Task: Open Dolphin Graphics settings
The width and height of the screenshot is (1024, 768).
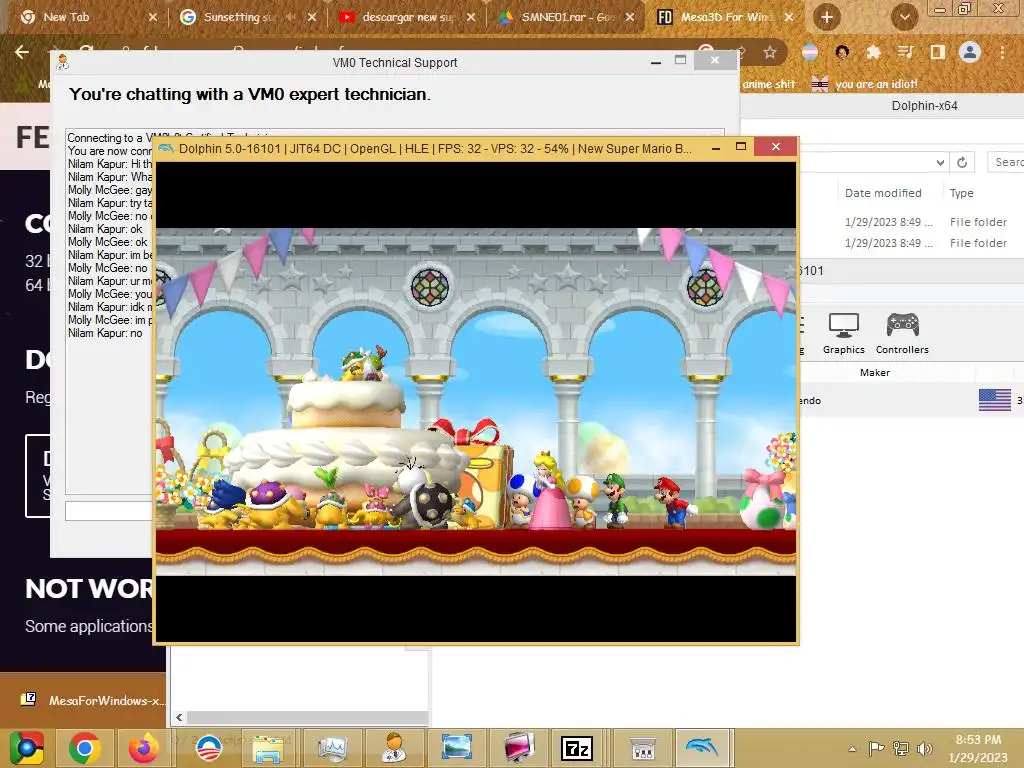Action: click(x=843, y=334)
